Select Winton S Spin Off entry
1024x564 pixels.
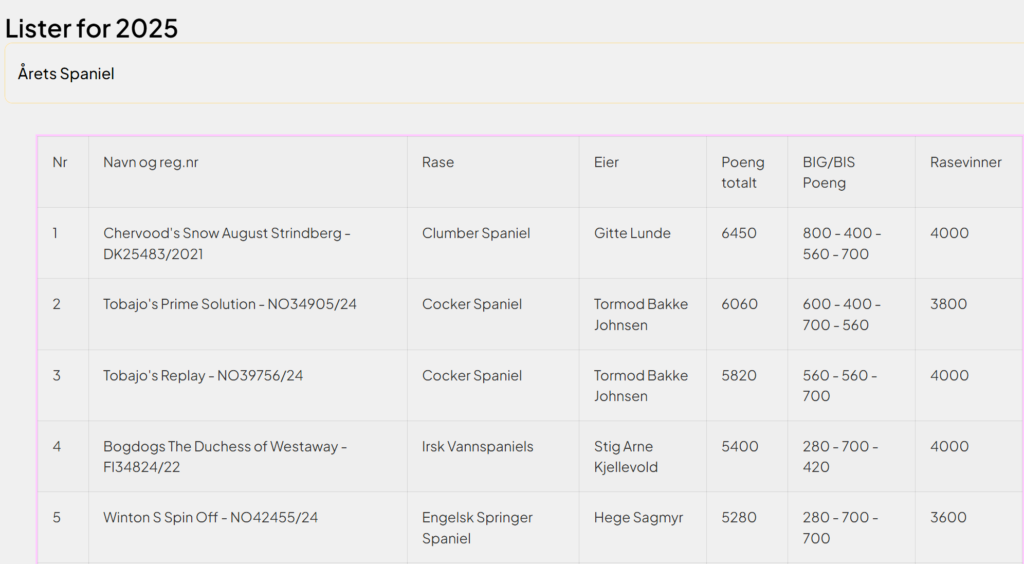210,517
